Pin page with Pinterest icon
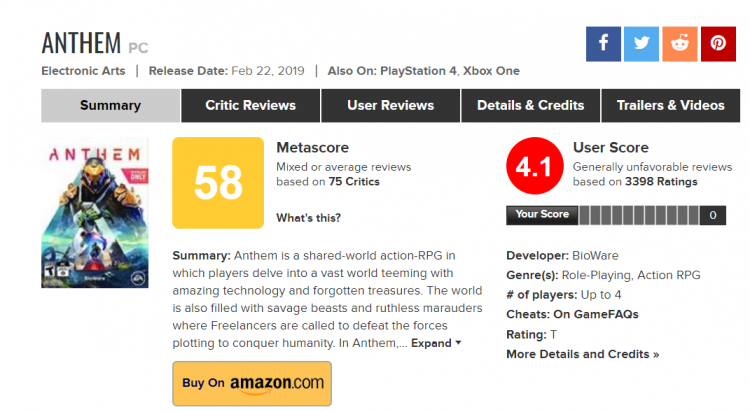The height and width of the screenshot is (412, 750). (x=717, y=43)
